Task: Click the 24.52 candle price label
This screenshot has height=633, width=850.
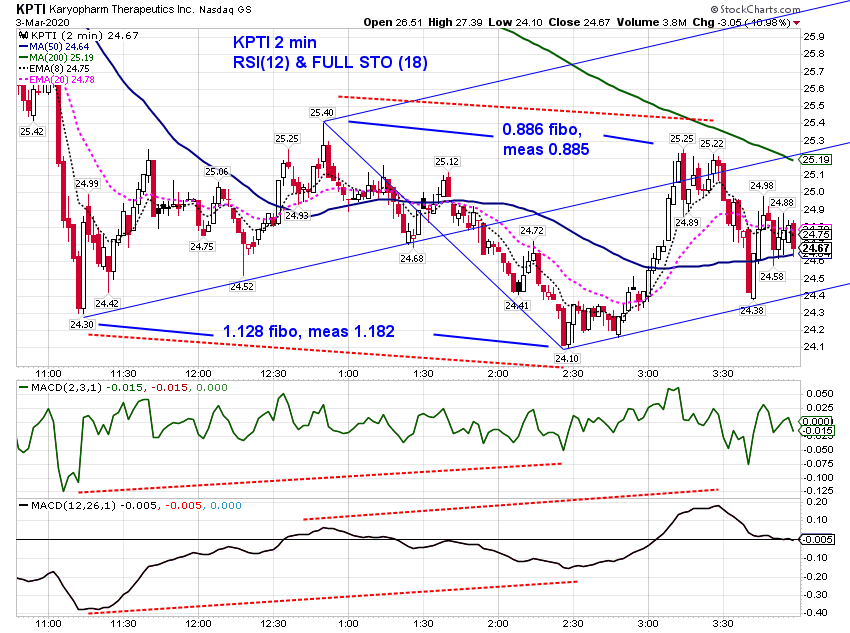Action: pyautogui.click(x=242, y=287)
